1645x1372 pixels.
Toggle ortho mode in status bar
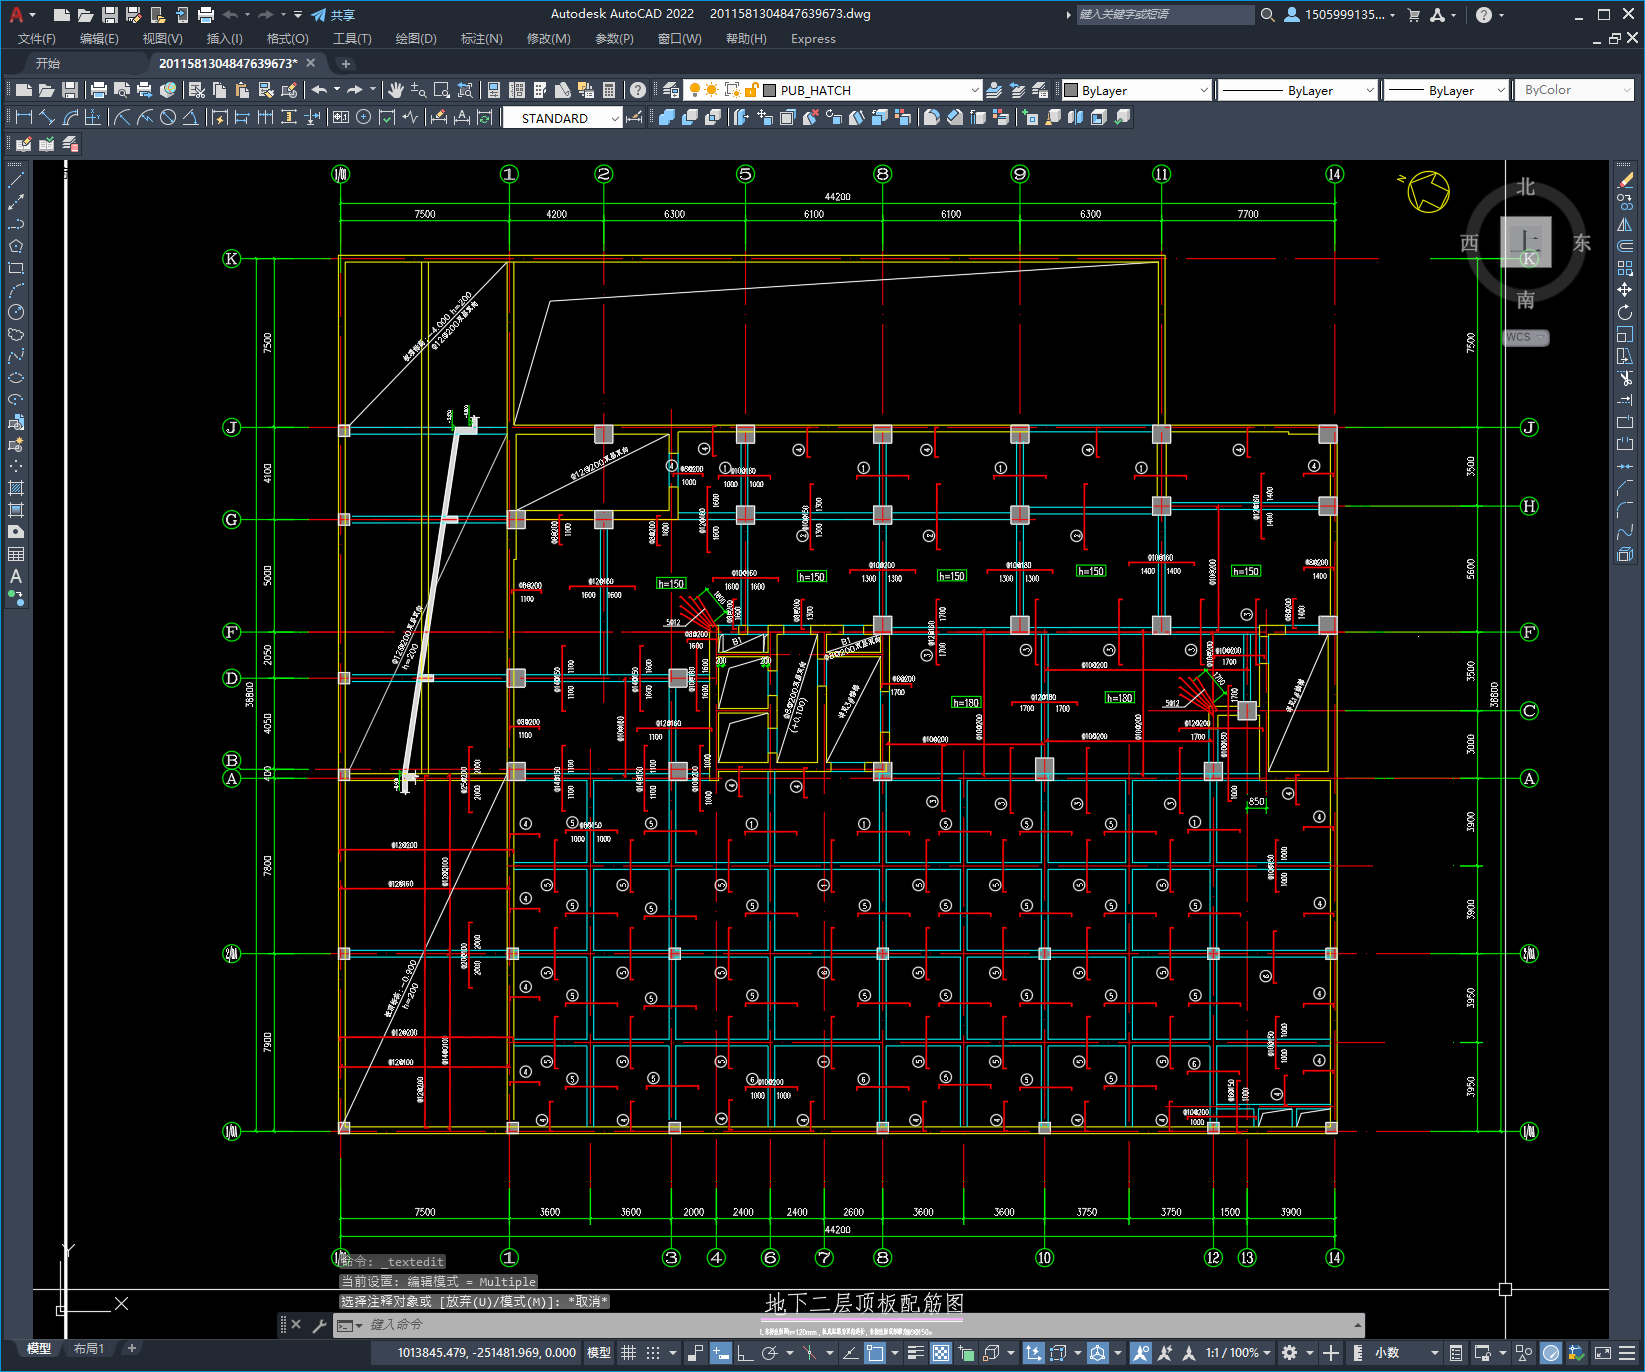[x=745, y=1353]
